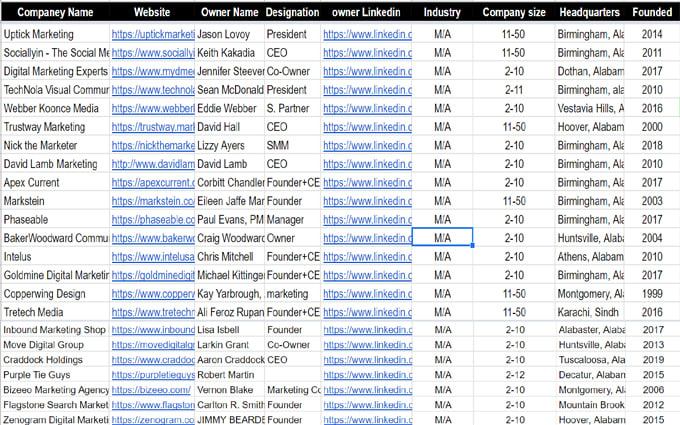
Task: Open Lisa Isbell's LinkedIn link
Action: point(368,330)
